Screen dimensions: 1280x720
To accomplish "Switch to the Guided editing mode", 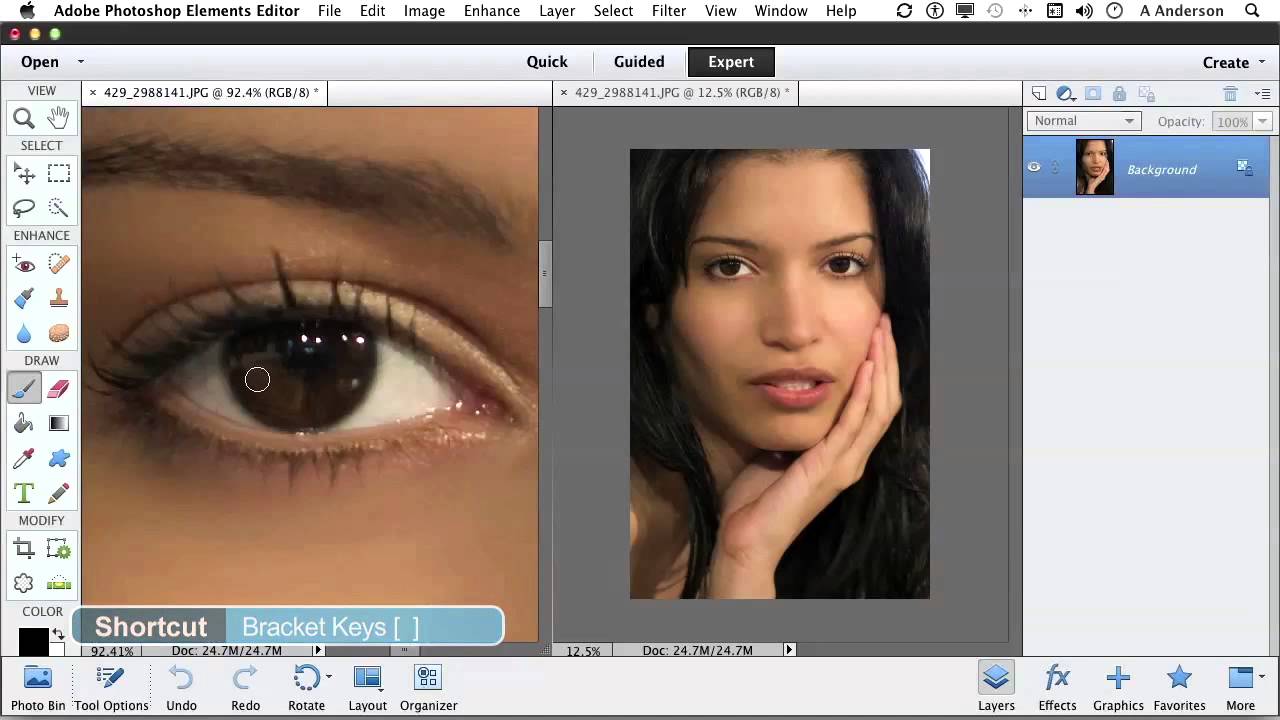I will pos(639,62).
